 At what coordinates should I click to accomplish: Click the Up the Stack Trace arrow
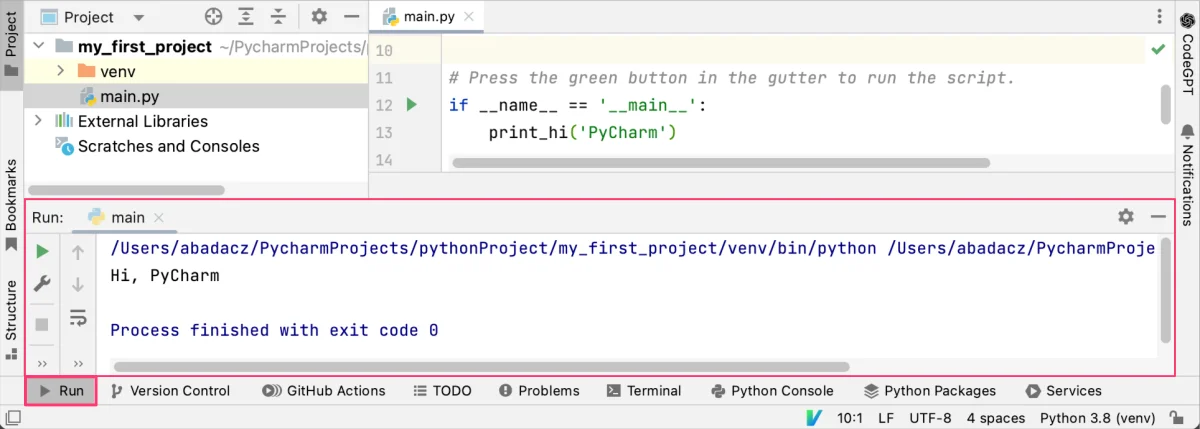coord(78,252)
